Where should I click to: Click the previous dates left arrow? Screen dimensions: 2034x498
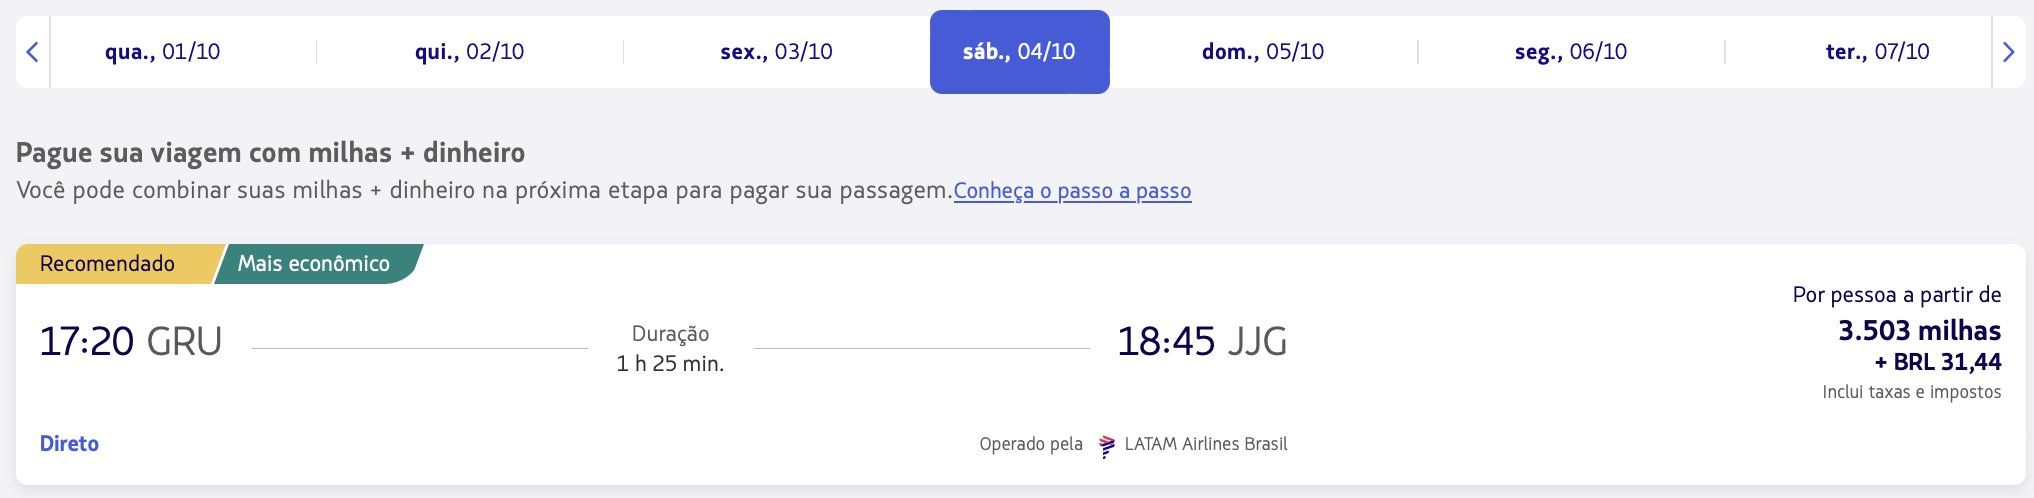click(32, 52)
